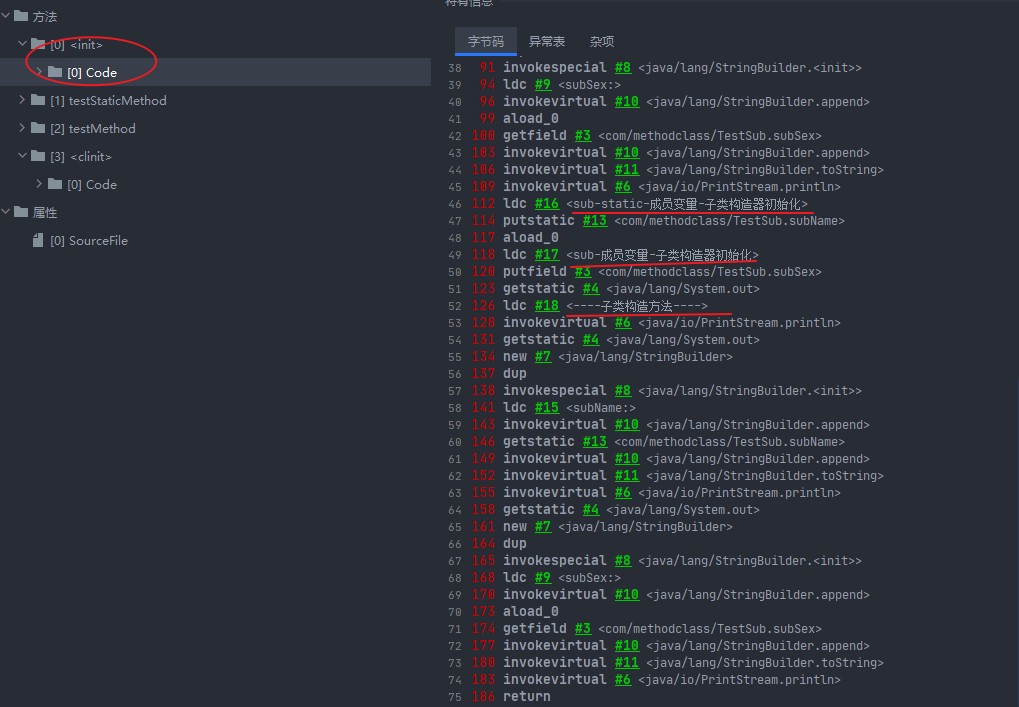Follow #3 link on line 42
Viewport: 1019px width, 707px height.
coord(582,135)
